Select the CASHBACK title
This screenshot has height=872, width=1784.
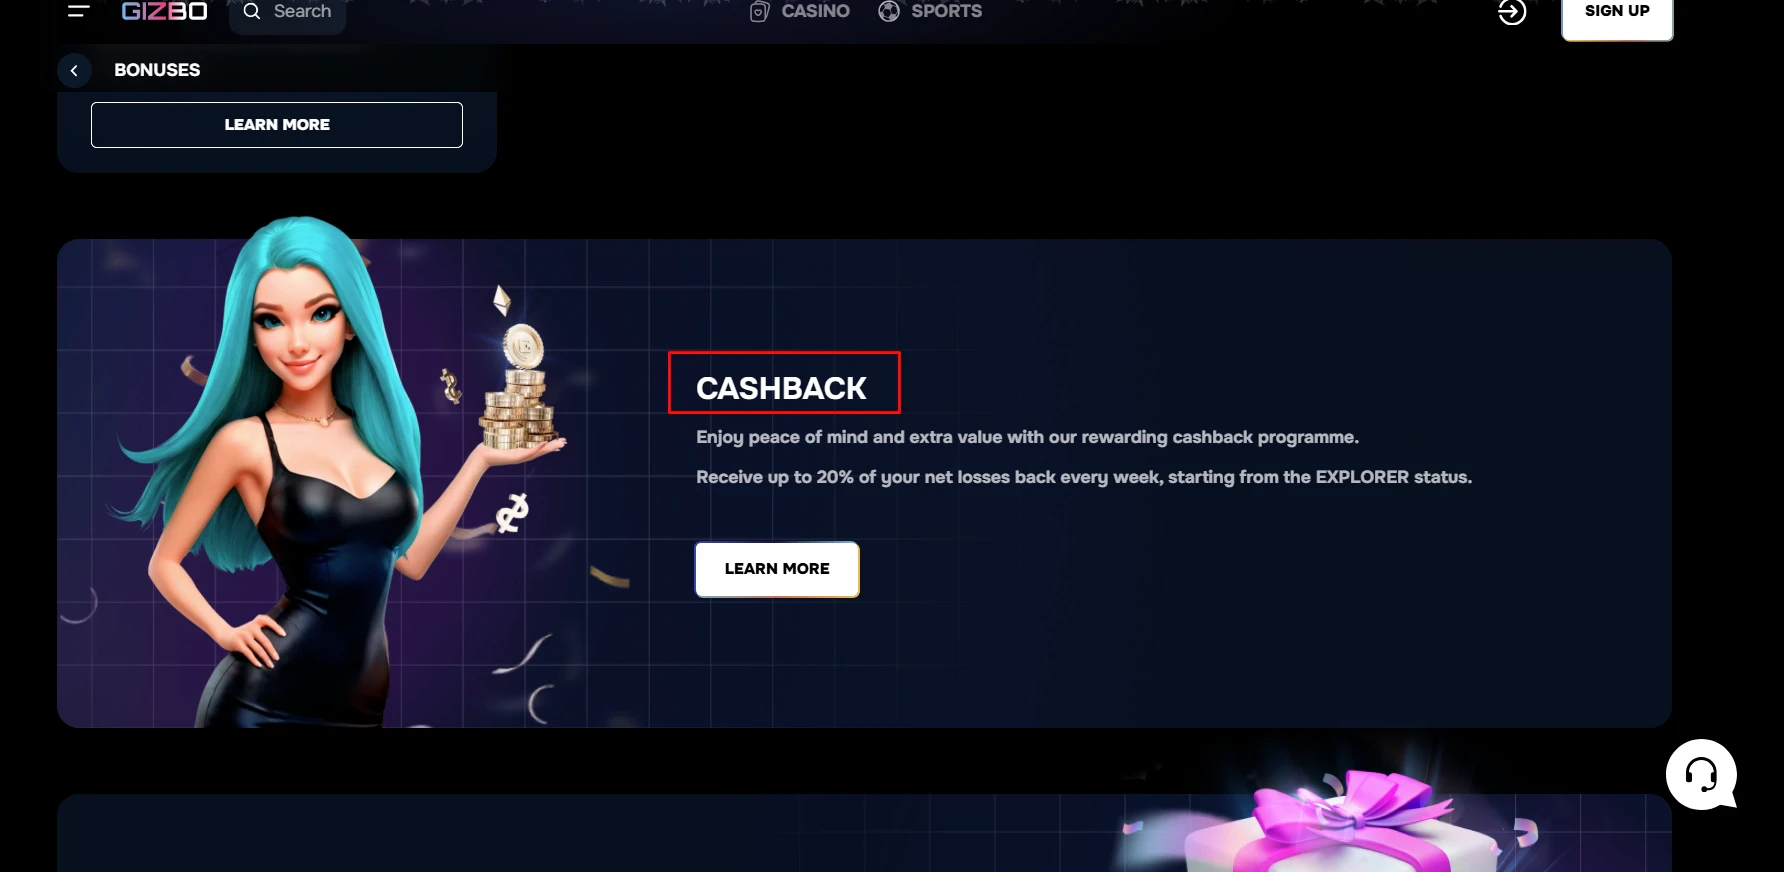tap(781, 388)
